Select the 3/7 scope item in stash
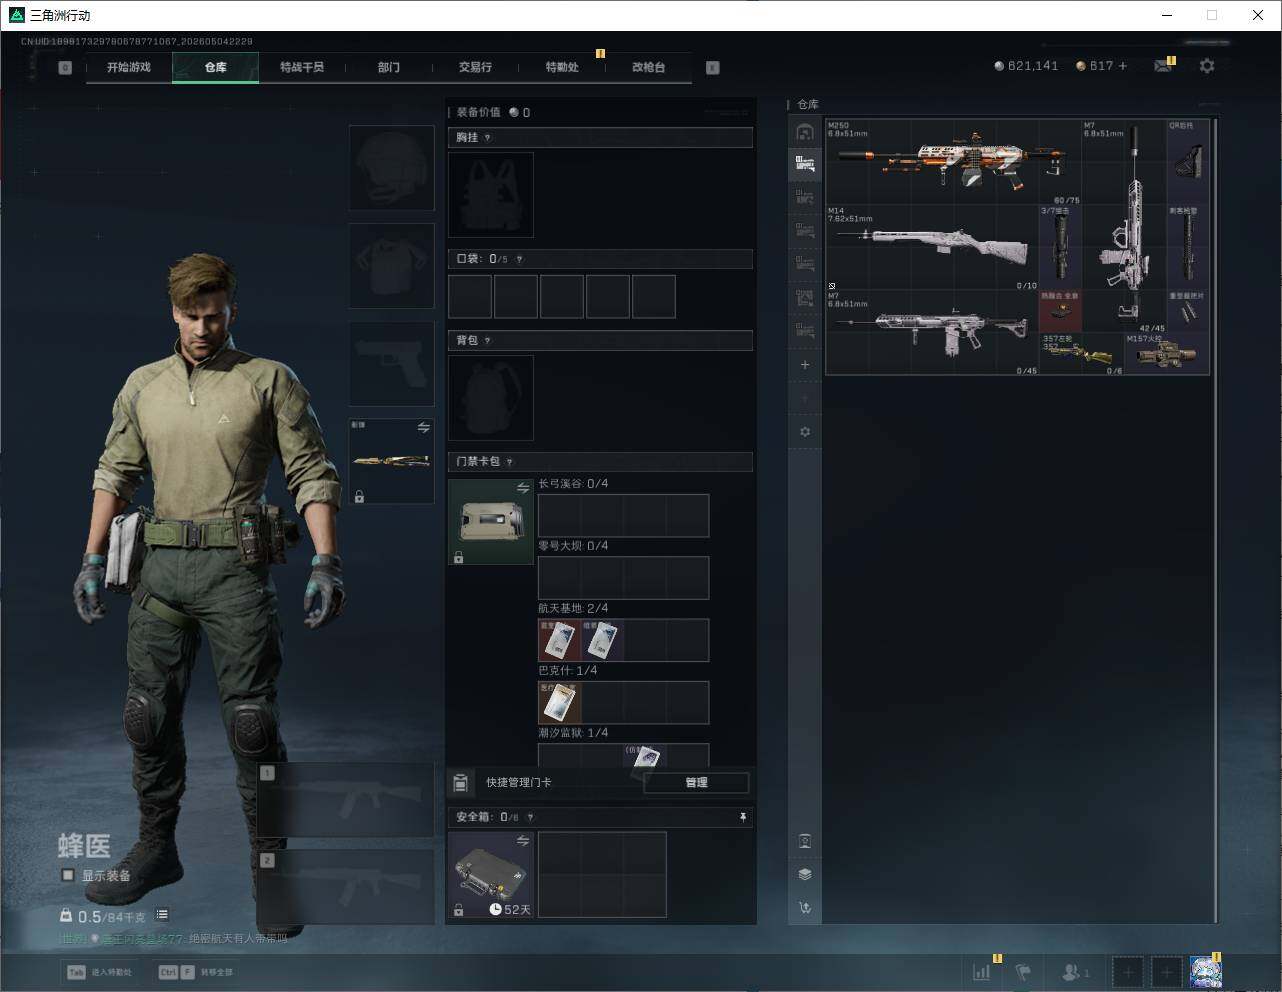Viewport: 1282px width, 992px height. point(1060,248)
